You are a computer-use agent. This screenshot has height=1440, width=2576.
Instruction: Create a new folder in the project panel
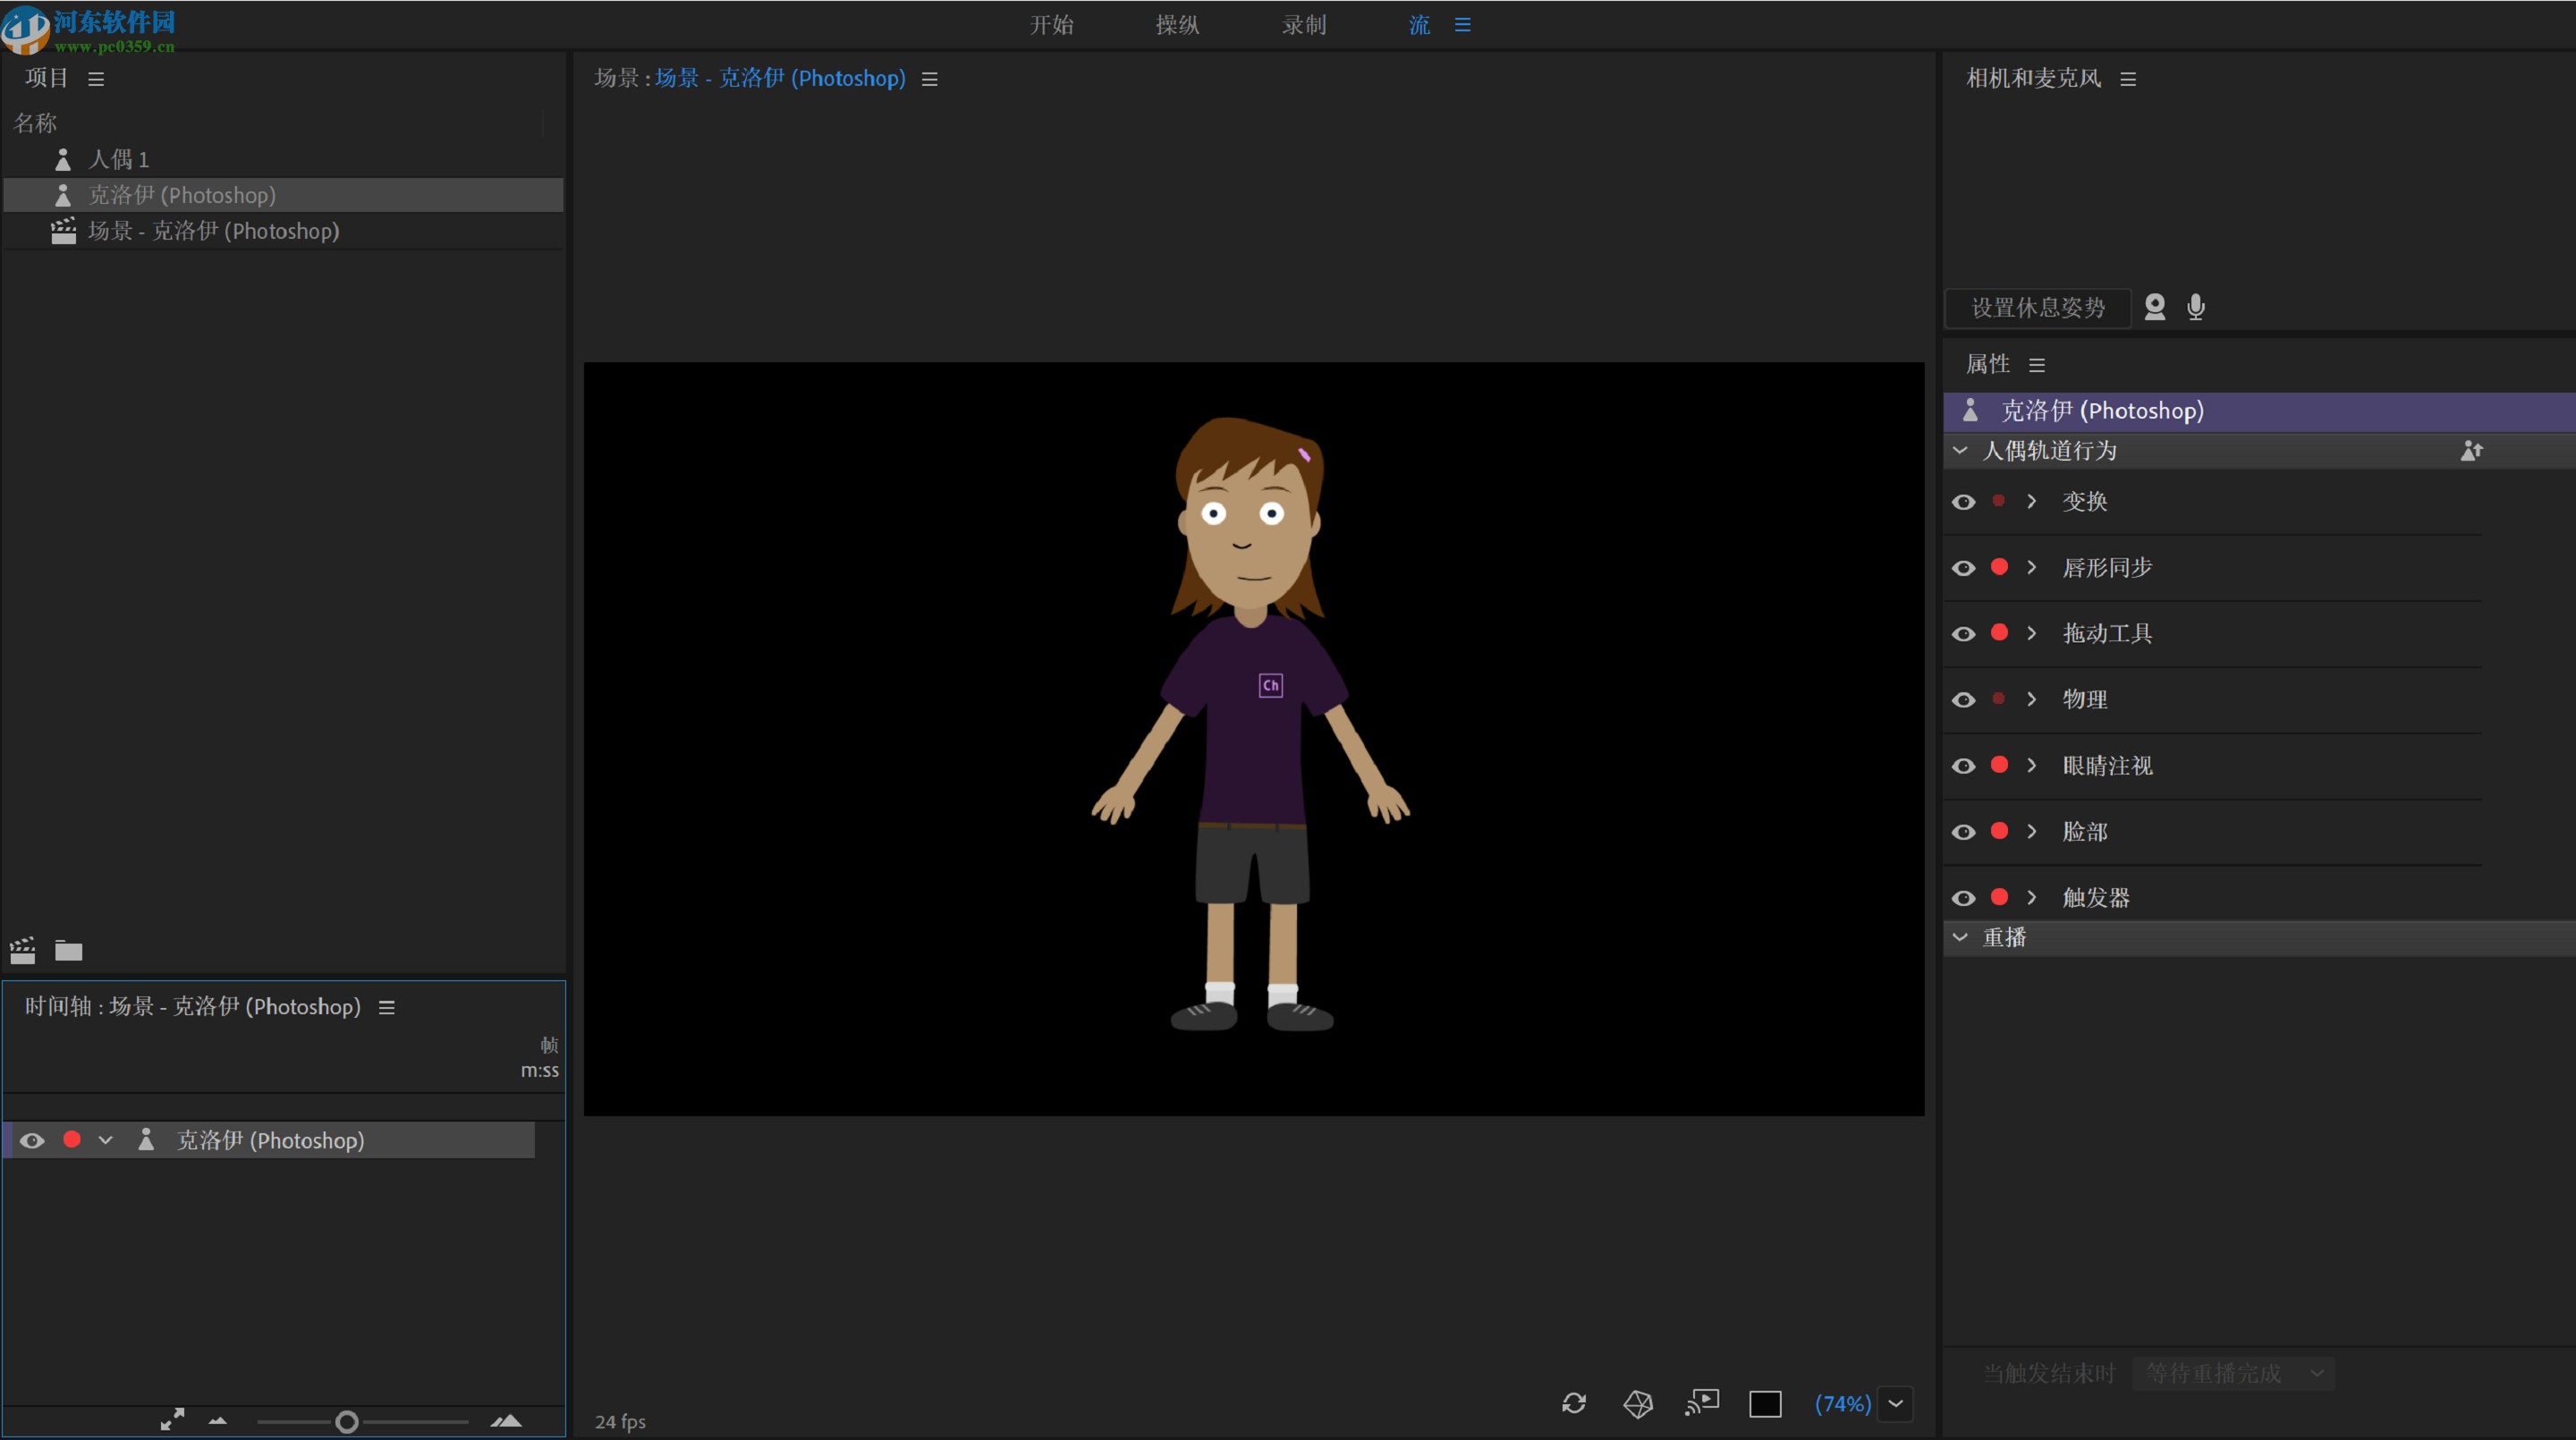coord(68,950)
